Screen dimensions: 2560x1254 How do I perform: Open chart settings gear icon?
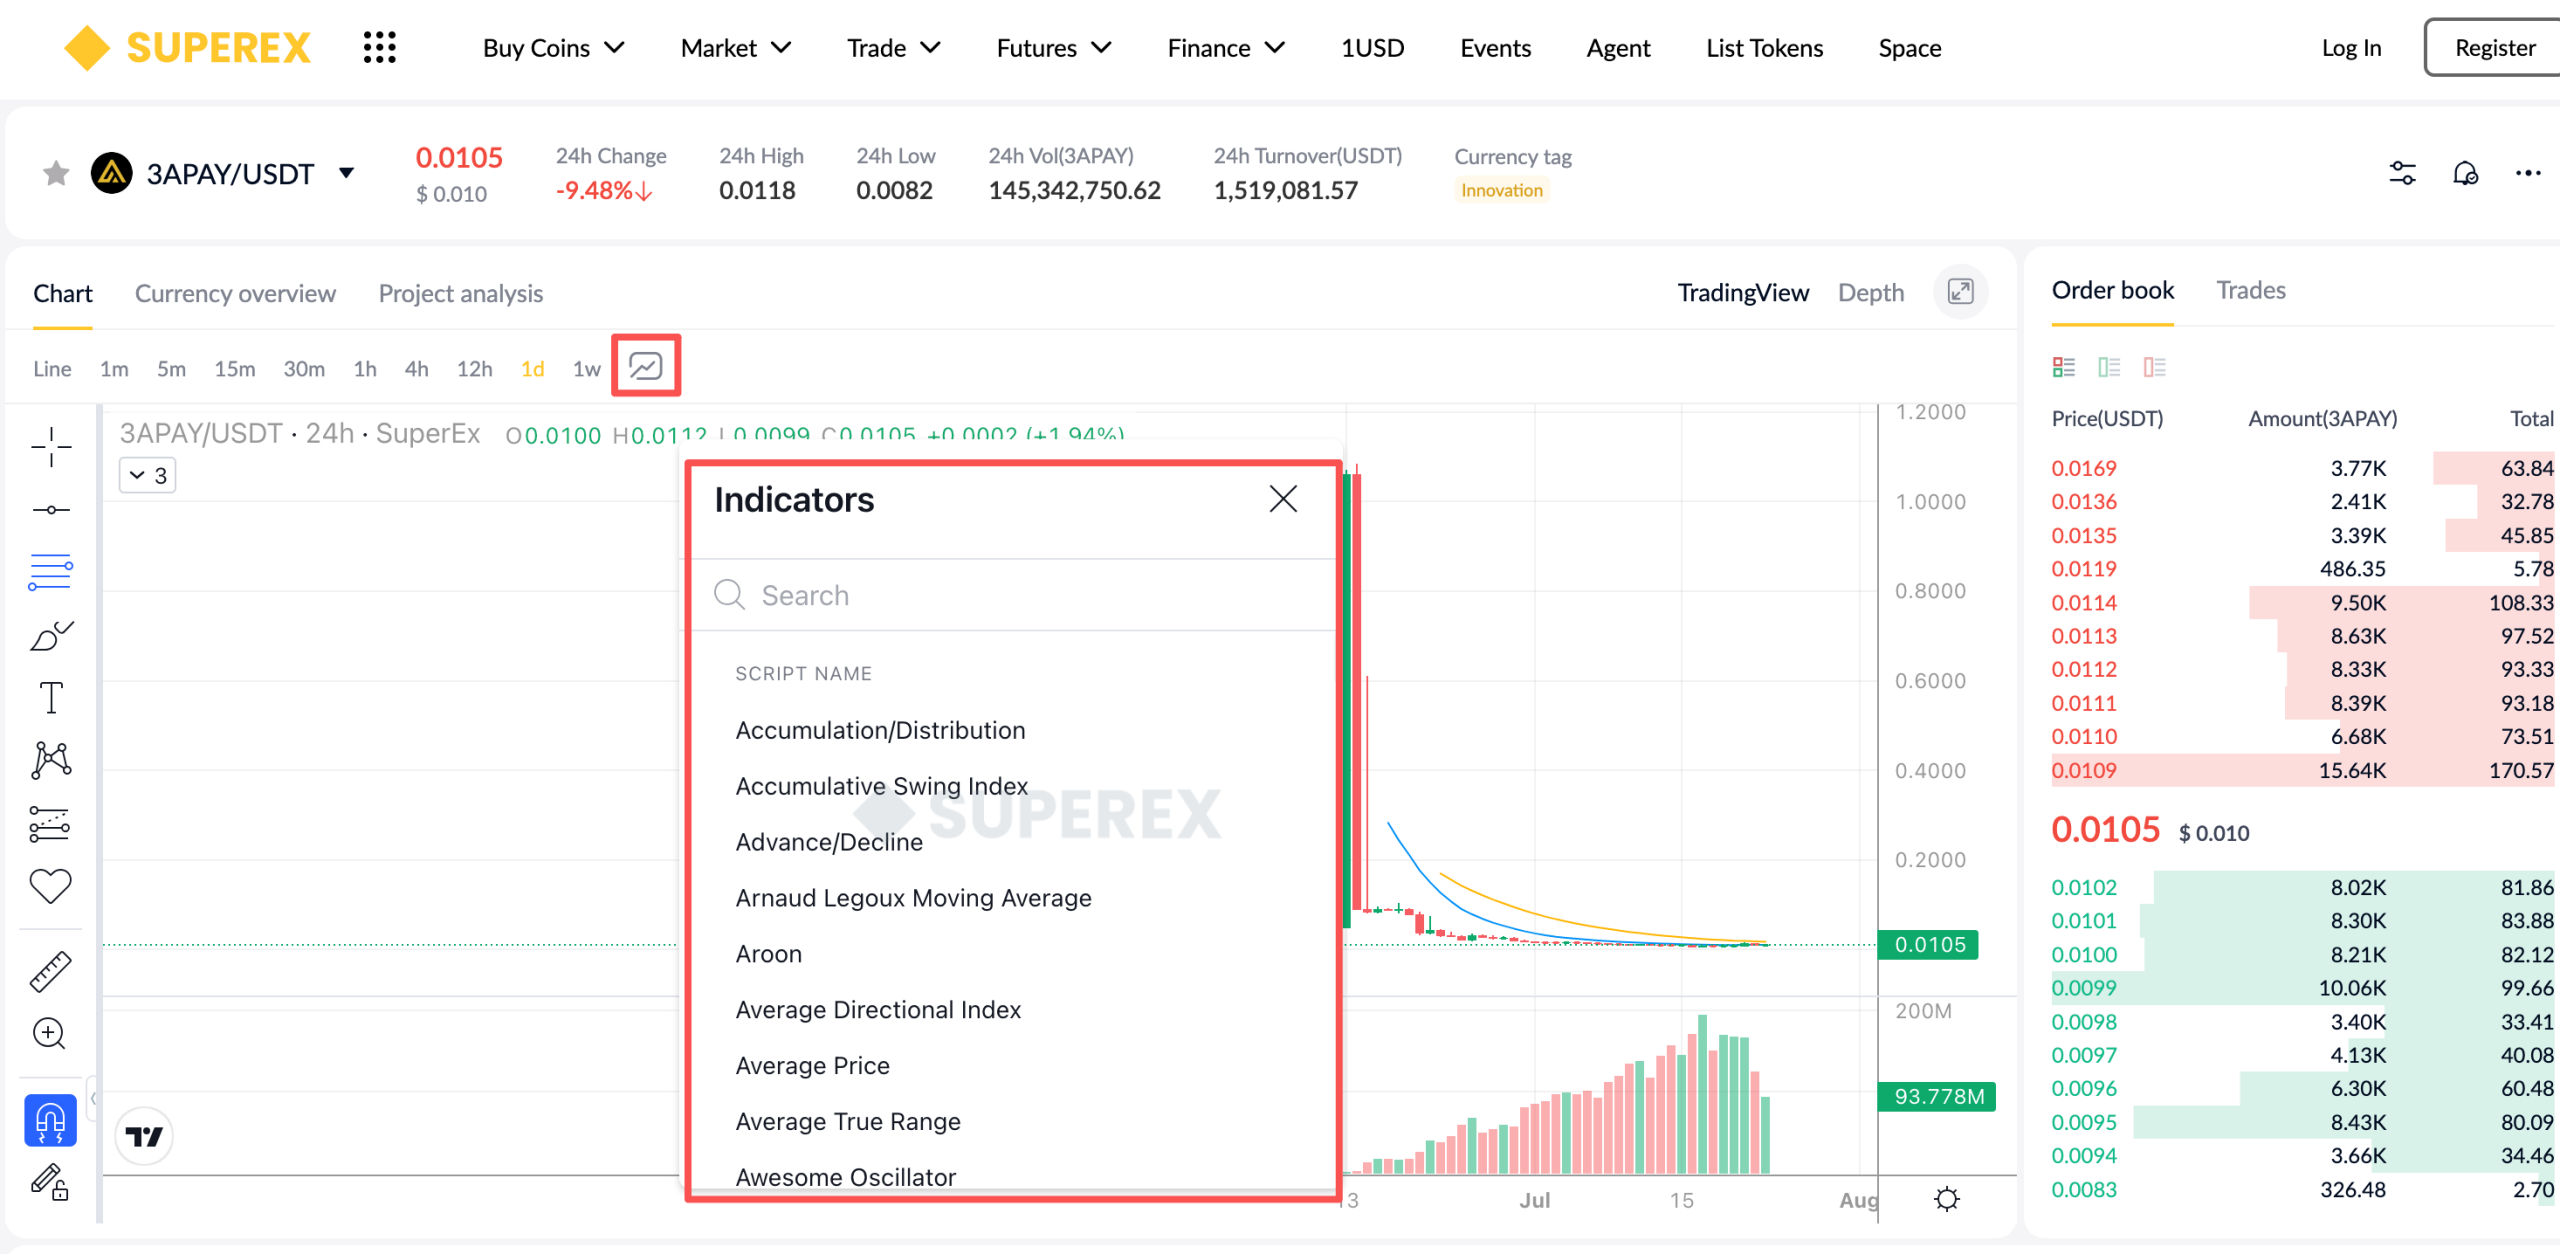[1946, 1198]
